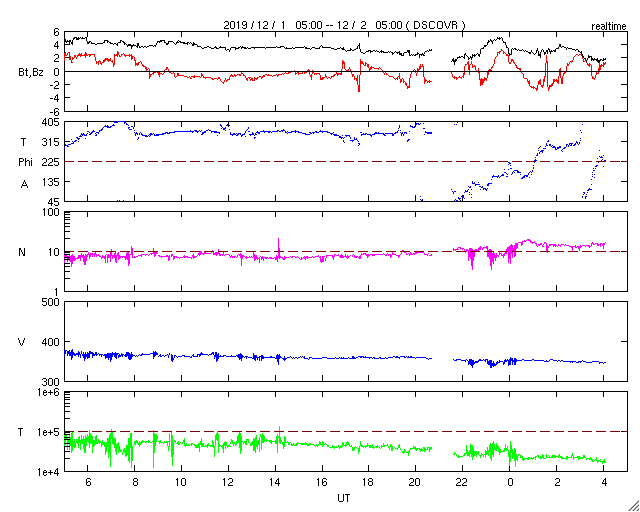Click the '400' tick on V panel
Screen dimensions: 640x512
point(51,342)
